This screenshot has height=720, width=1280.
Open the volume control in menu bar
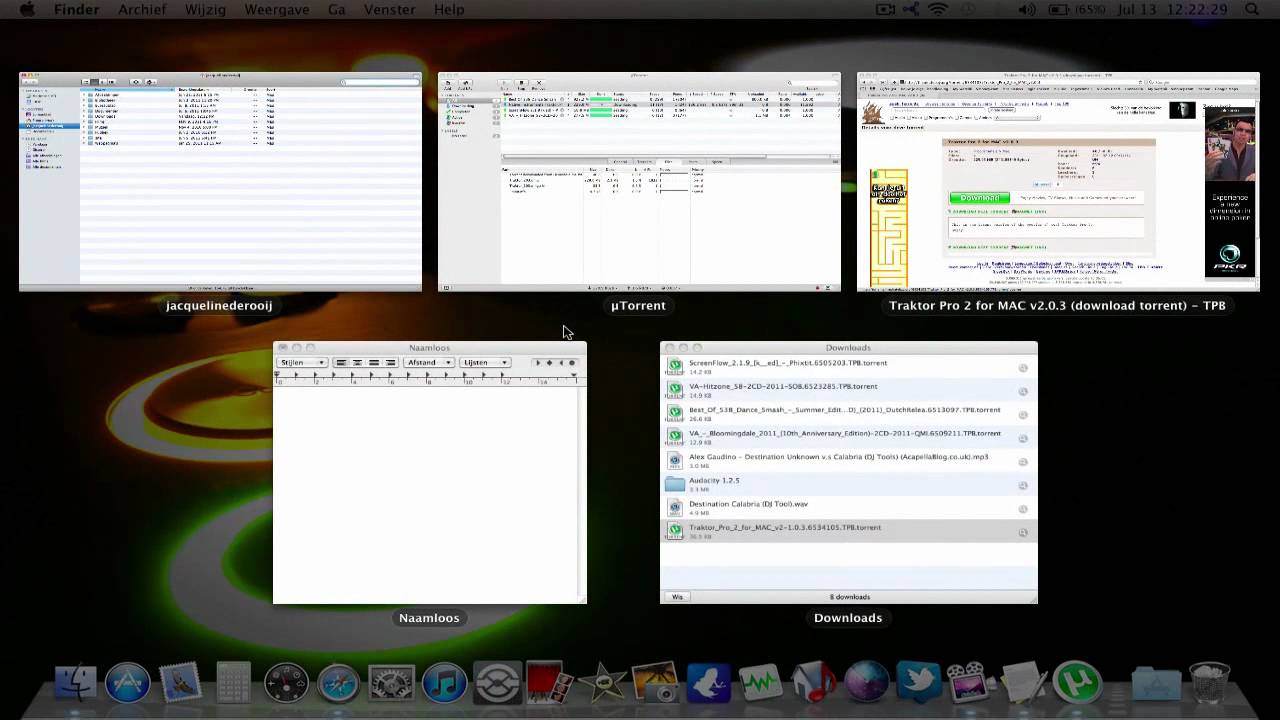click(1027, 9)
